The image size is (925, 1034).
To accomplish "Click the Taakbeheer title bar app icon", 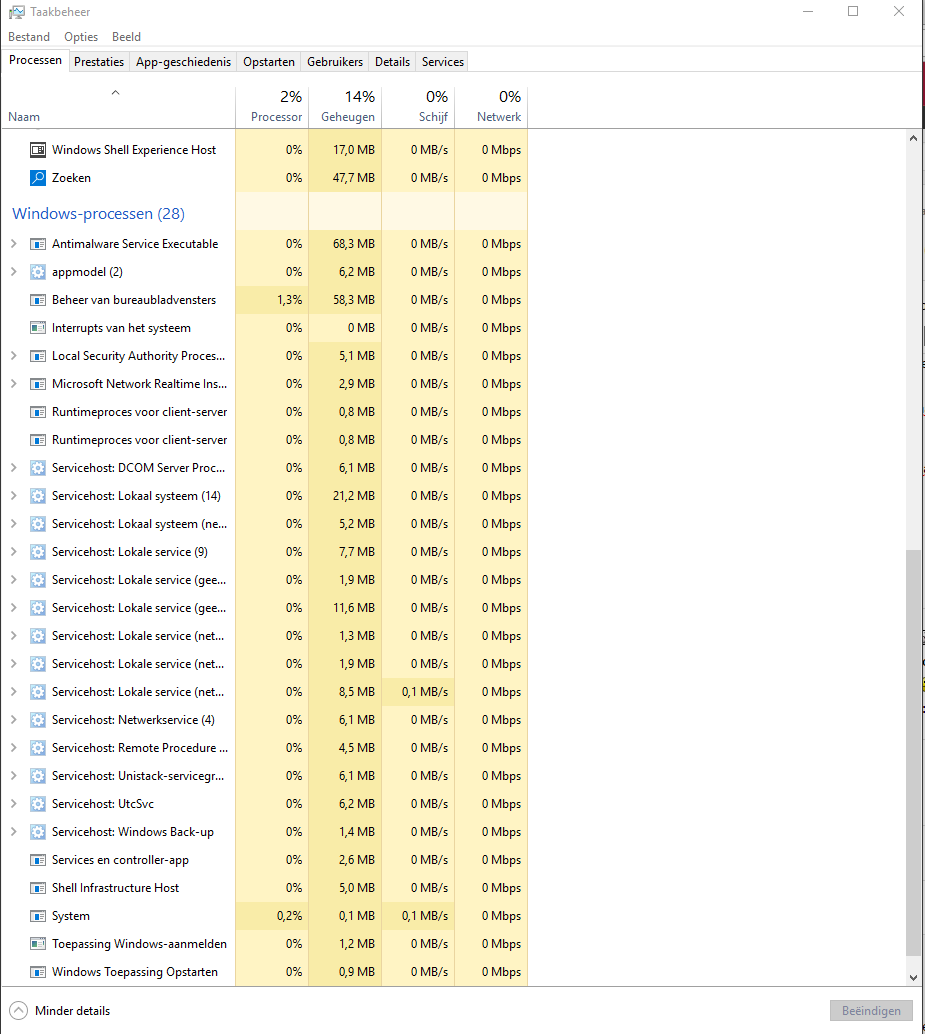I will [16, 12].
